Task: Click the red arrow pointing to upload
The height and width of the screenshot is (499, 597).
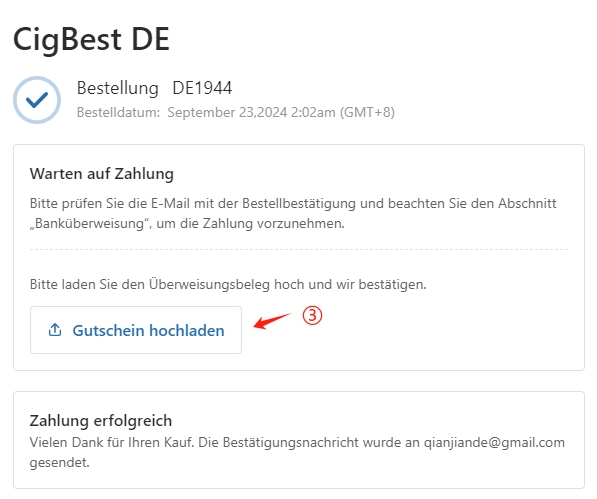Action: coord(272,321)
